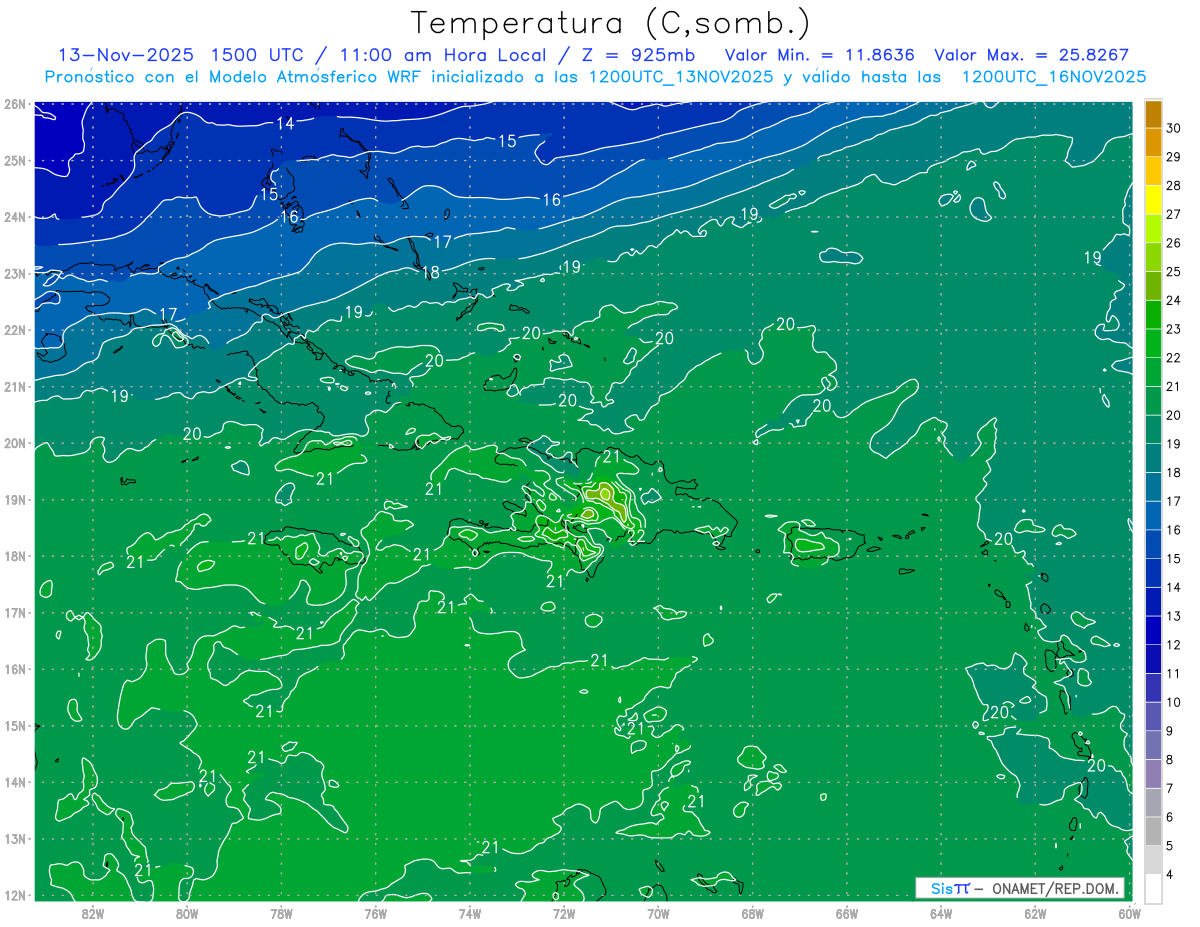Click the 72W longitude axis label
Viewport: 1200px width, 927px height.
[x=564, y=913]
